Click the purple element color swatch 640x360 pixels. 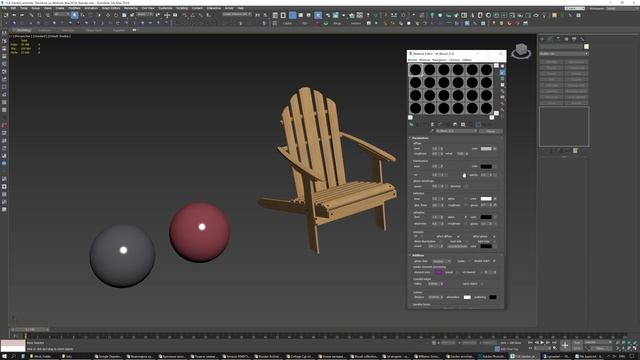(x=438, y=272)
